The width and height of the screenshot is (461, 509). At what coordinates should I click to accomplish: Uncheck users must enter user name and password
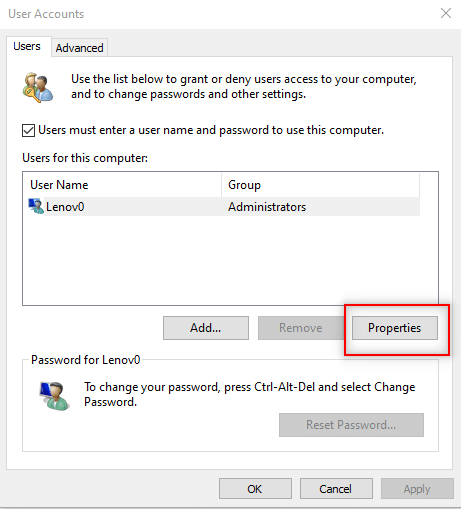tap(28, 130)
